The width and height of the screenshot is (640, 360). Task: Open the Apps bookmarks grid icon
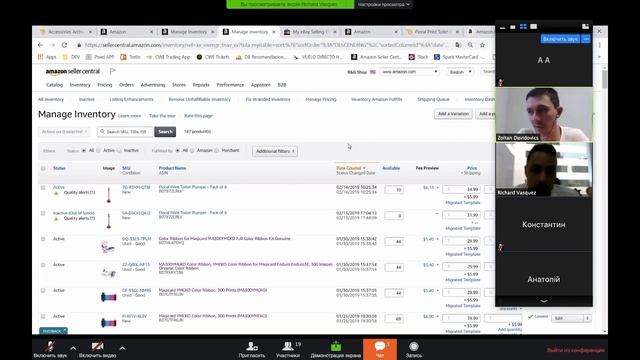[40, 57]
